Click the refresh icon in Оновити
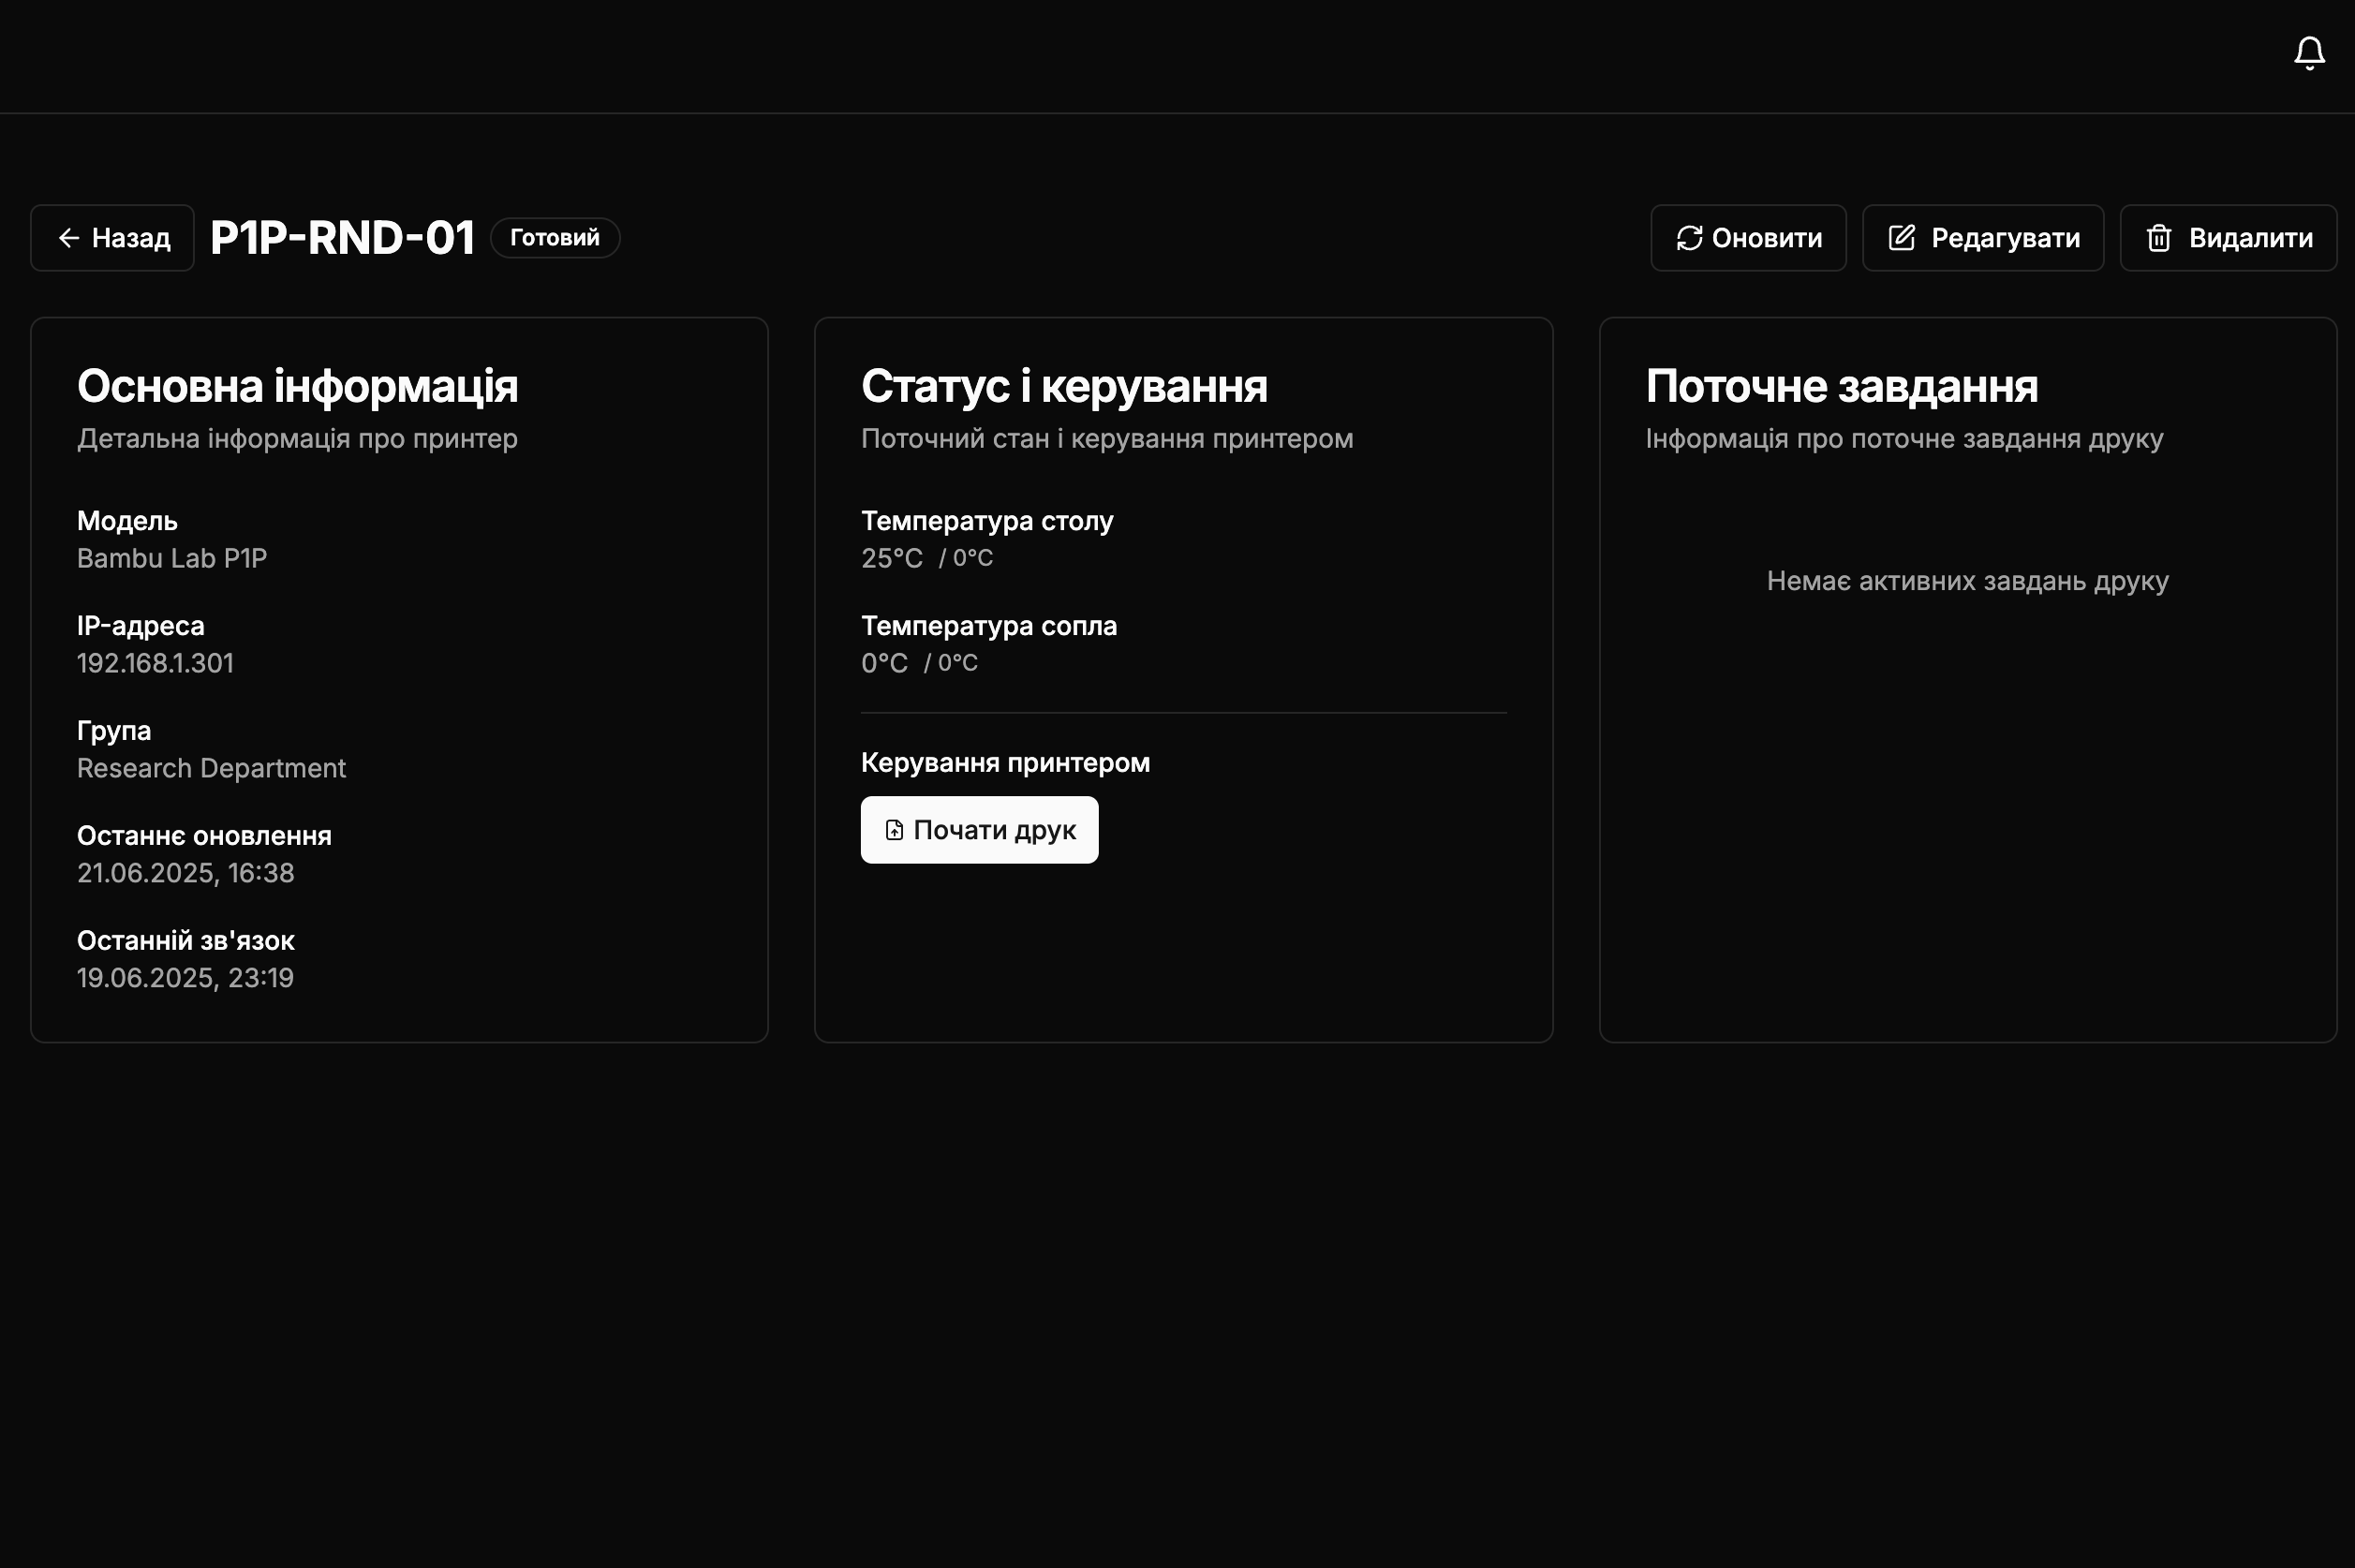The height and width of the screenshot is (1568, 2355). tap(1689, 238)
